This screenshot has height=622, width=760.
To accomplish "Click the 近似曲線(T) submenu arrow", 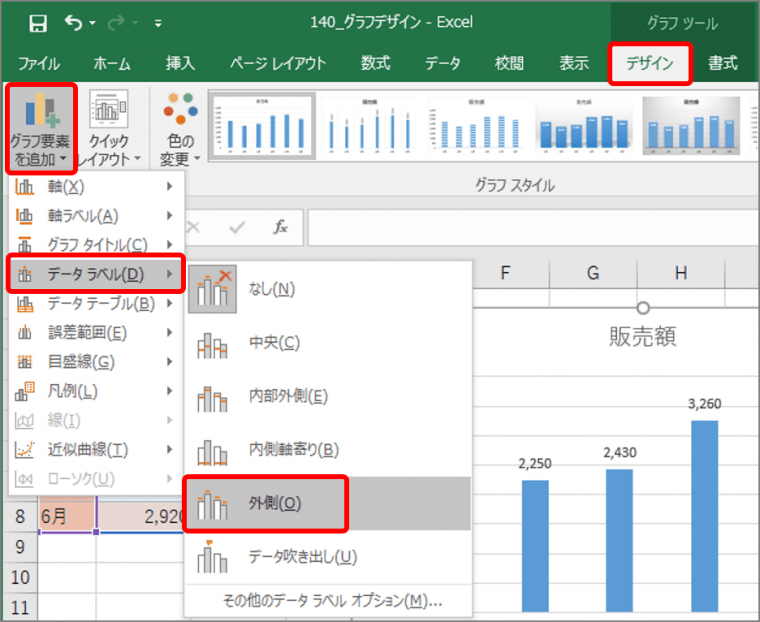I will pyautogui.click(x=170, y=449).
